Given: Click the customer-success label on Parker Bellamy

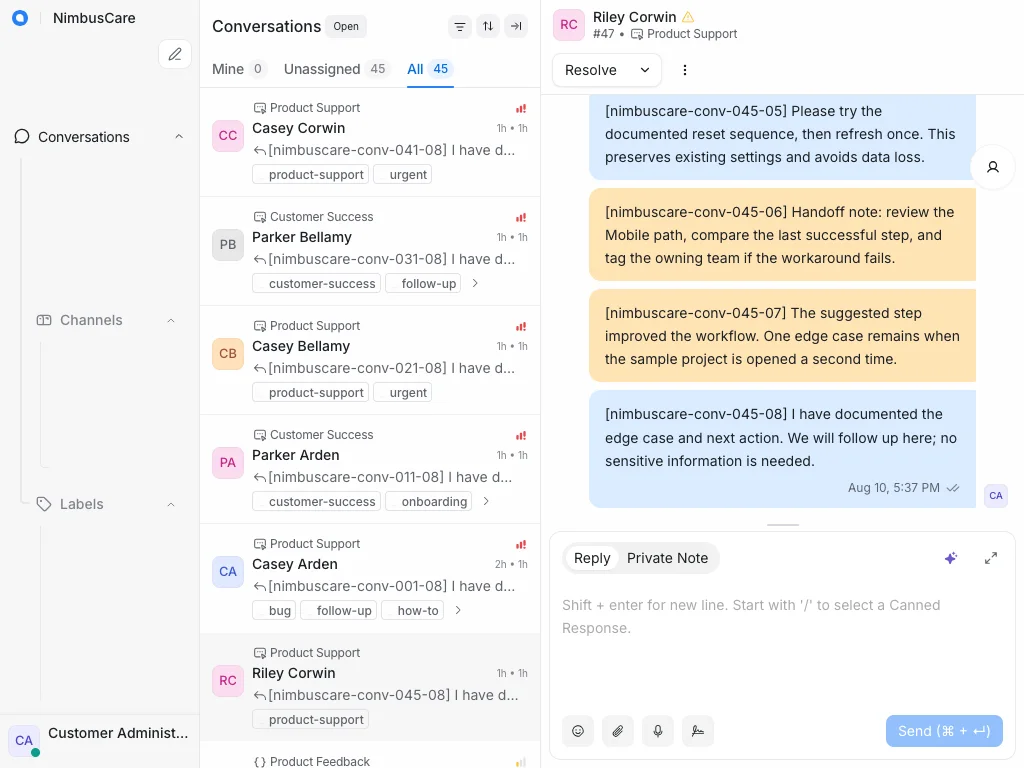Looking at the screenshot, I should [x=317, y=283].
